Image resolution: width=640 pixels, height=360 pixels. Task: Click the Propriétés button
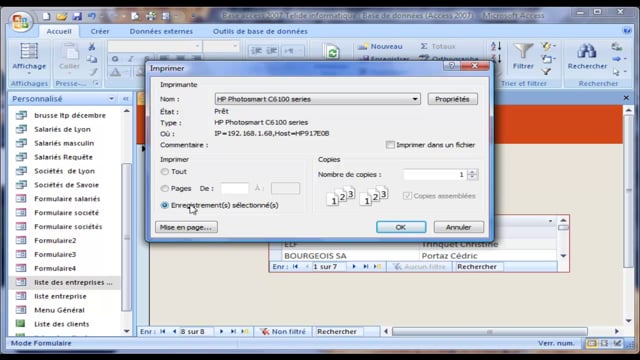(452, 99)
